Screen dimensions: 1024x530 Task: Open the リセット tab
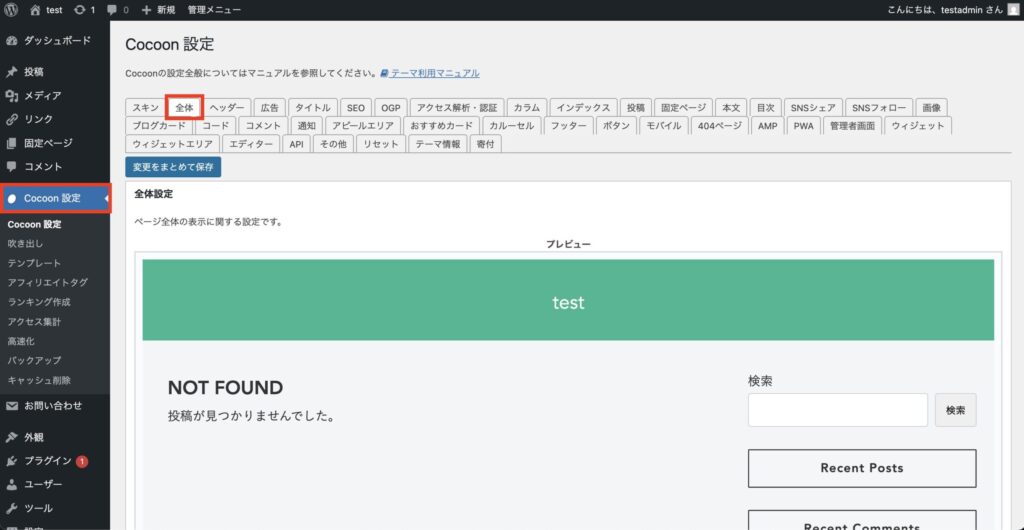[x=381, y=144]
